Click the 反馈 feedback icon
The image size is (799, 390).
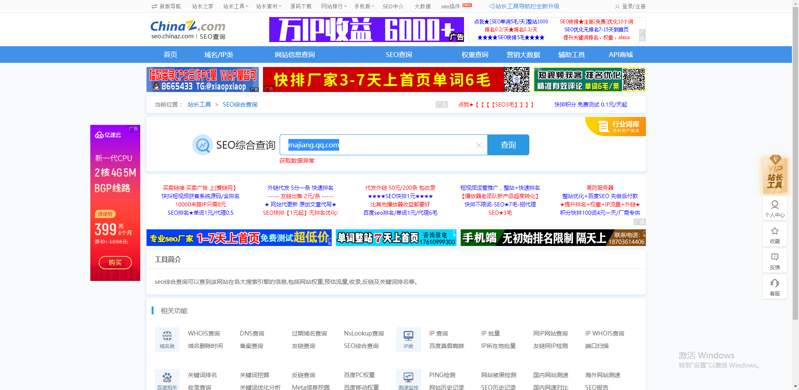pyautogui.click(x=775, y=261)
